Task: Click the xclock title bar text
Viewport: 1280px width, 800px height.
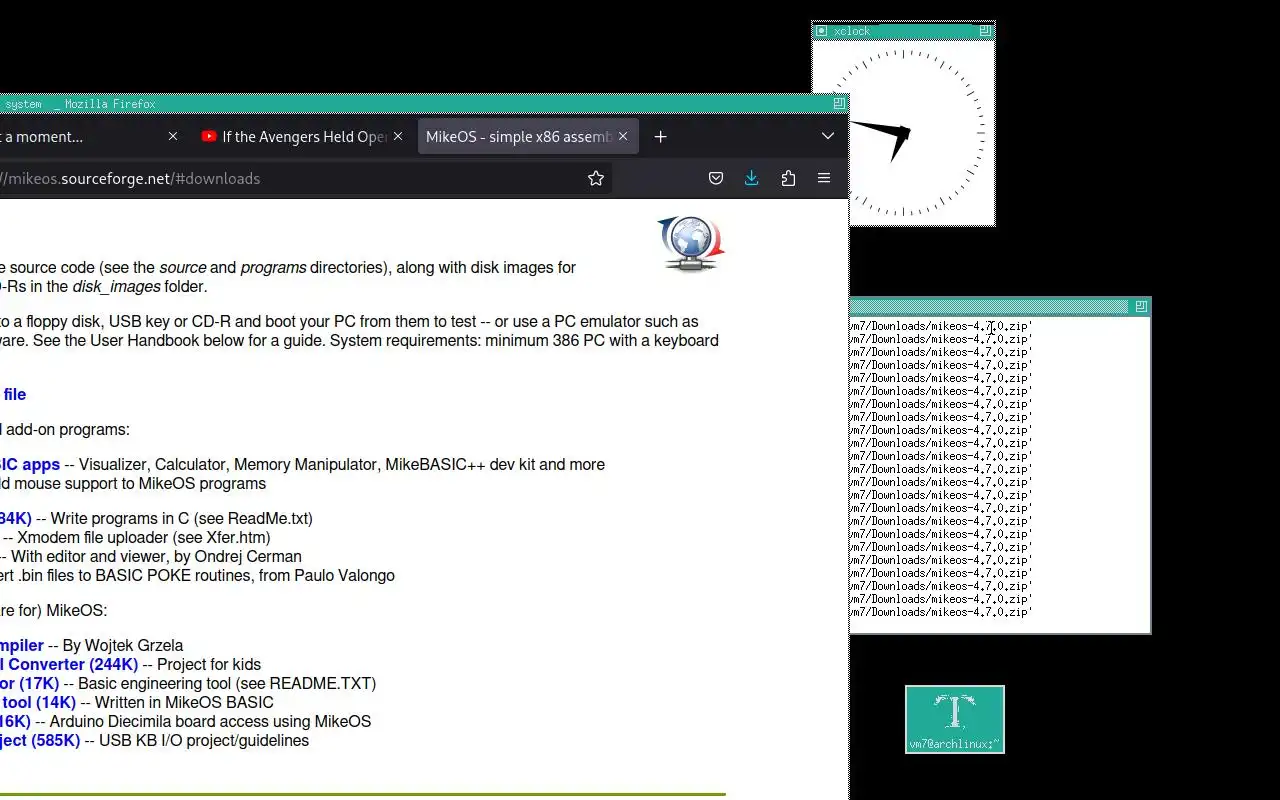Action: pyautogui.click(x=852, y=31)
